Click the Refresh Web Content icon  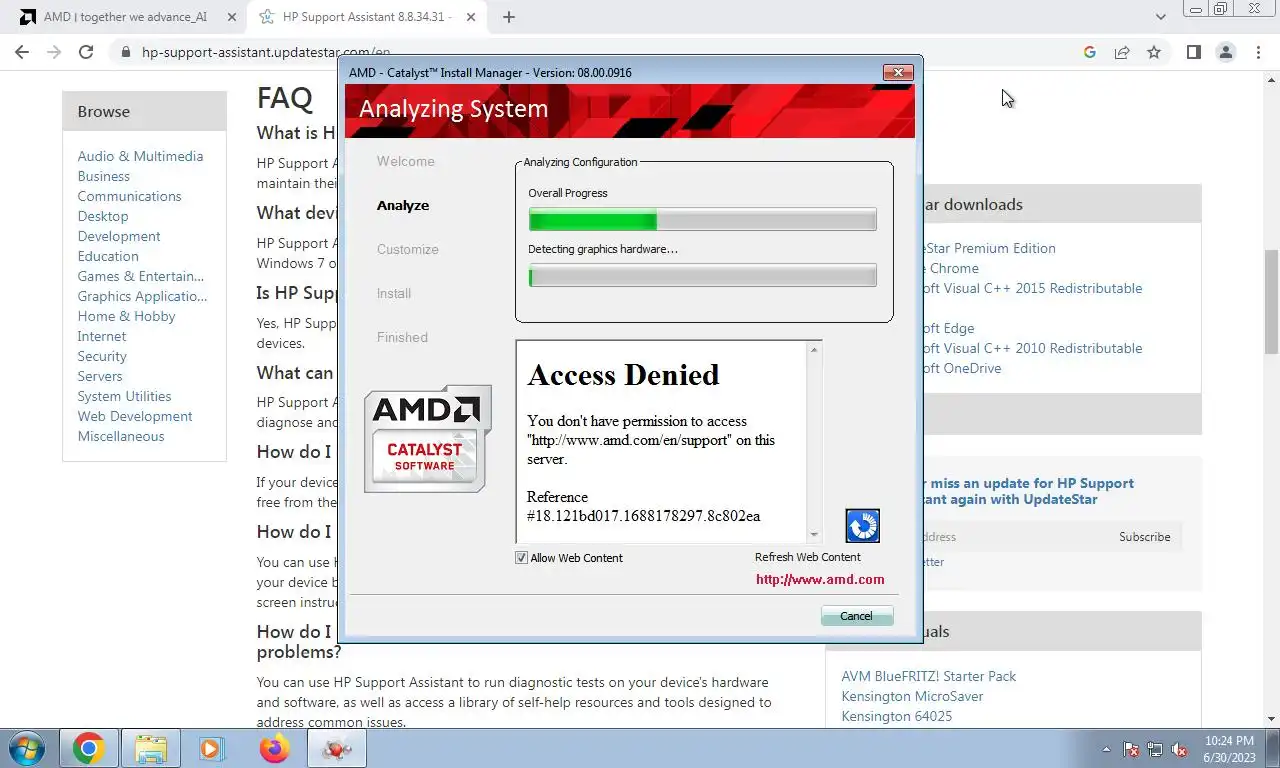pyautogui.click(x=862, y=526)
